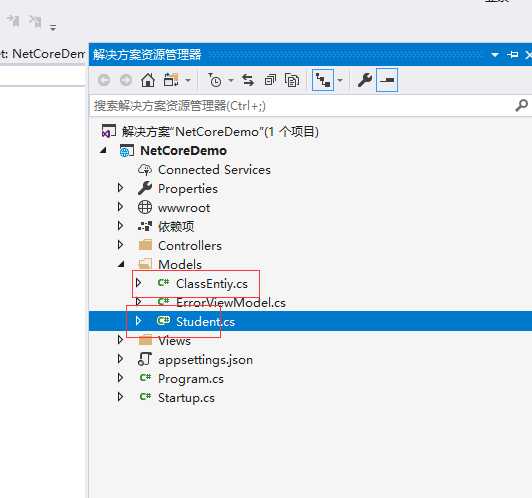
Task: Click the Solution Explorer search field
Action: point(302,106)
